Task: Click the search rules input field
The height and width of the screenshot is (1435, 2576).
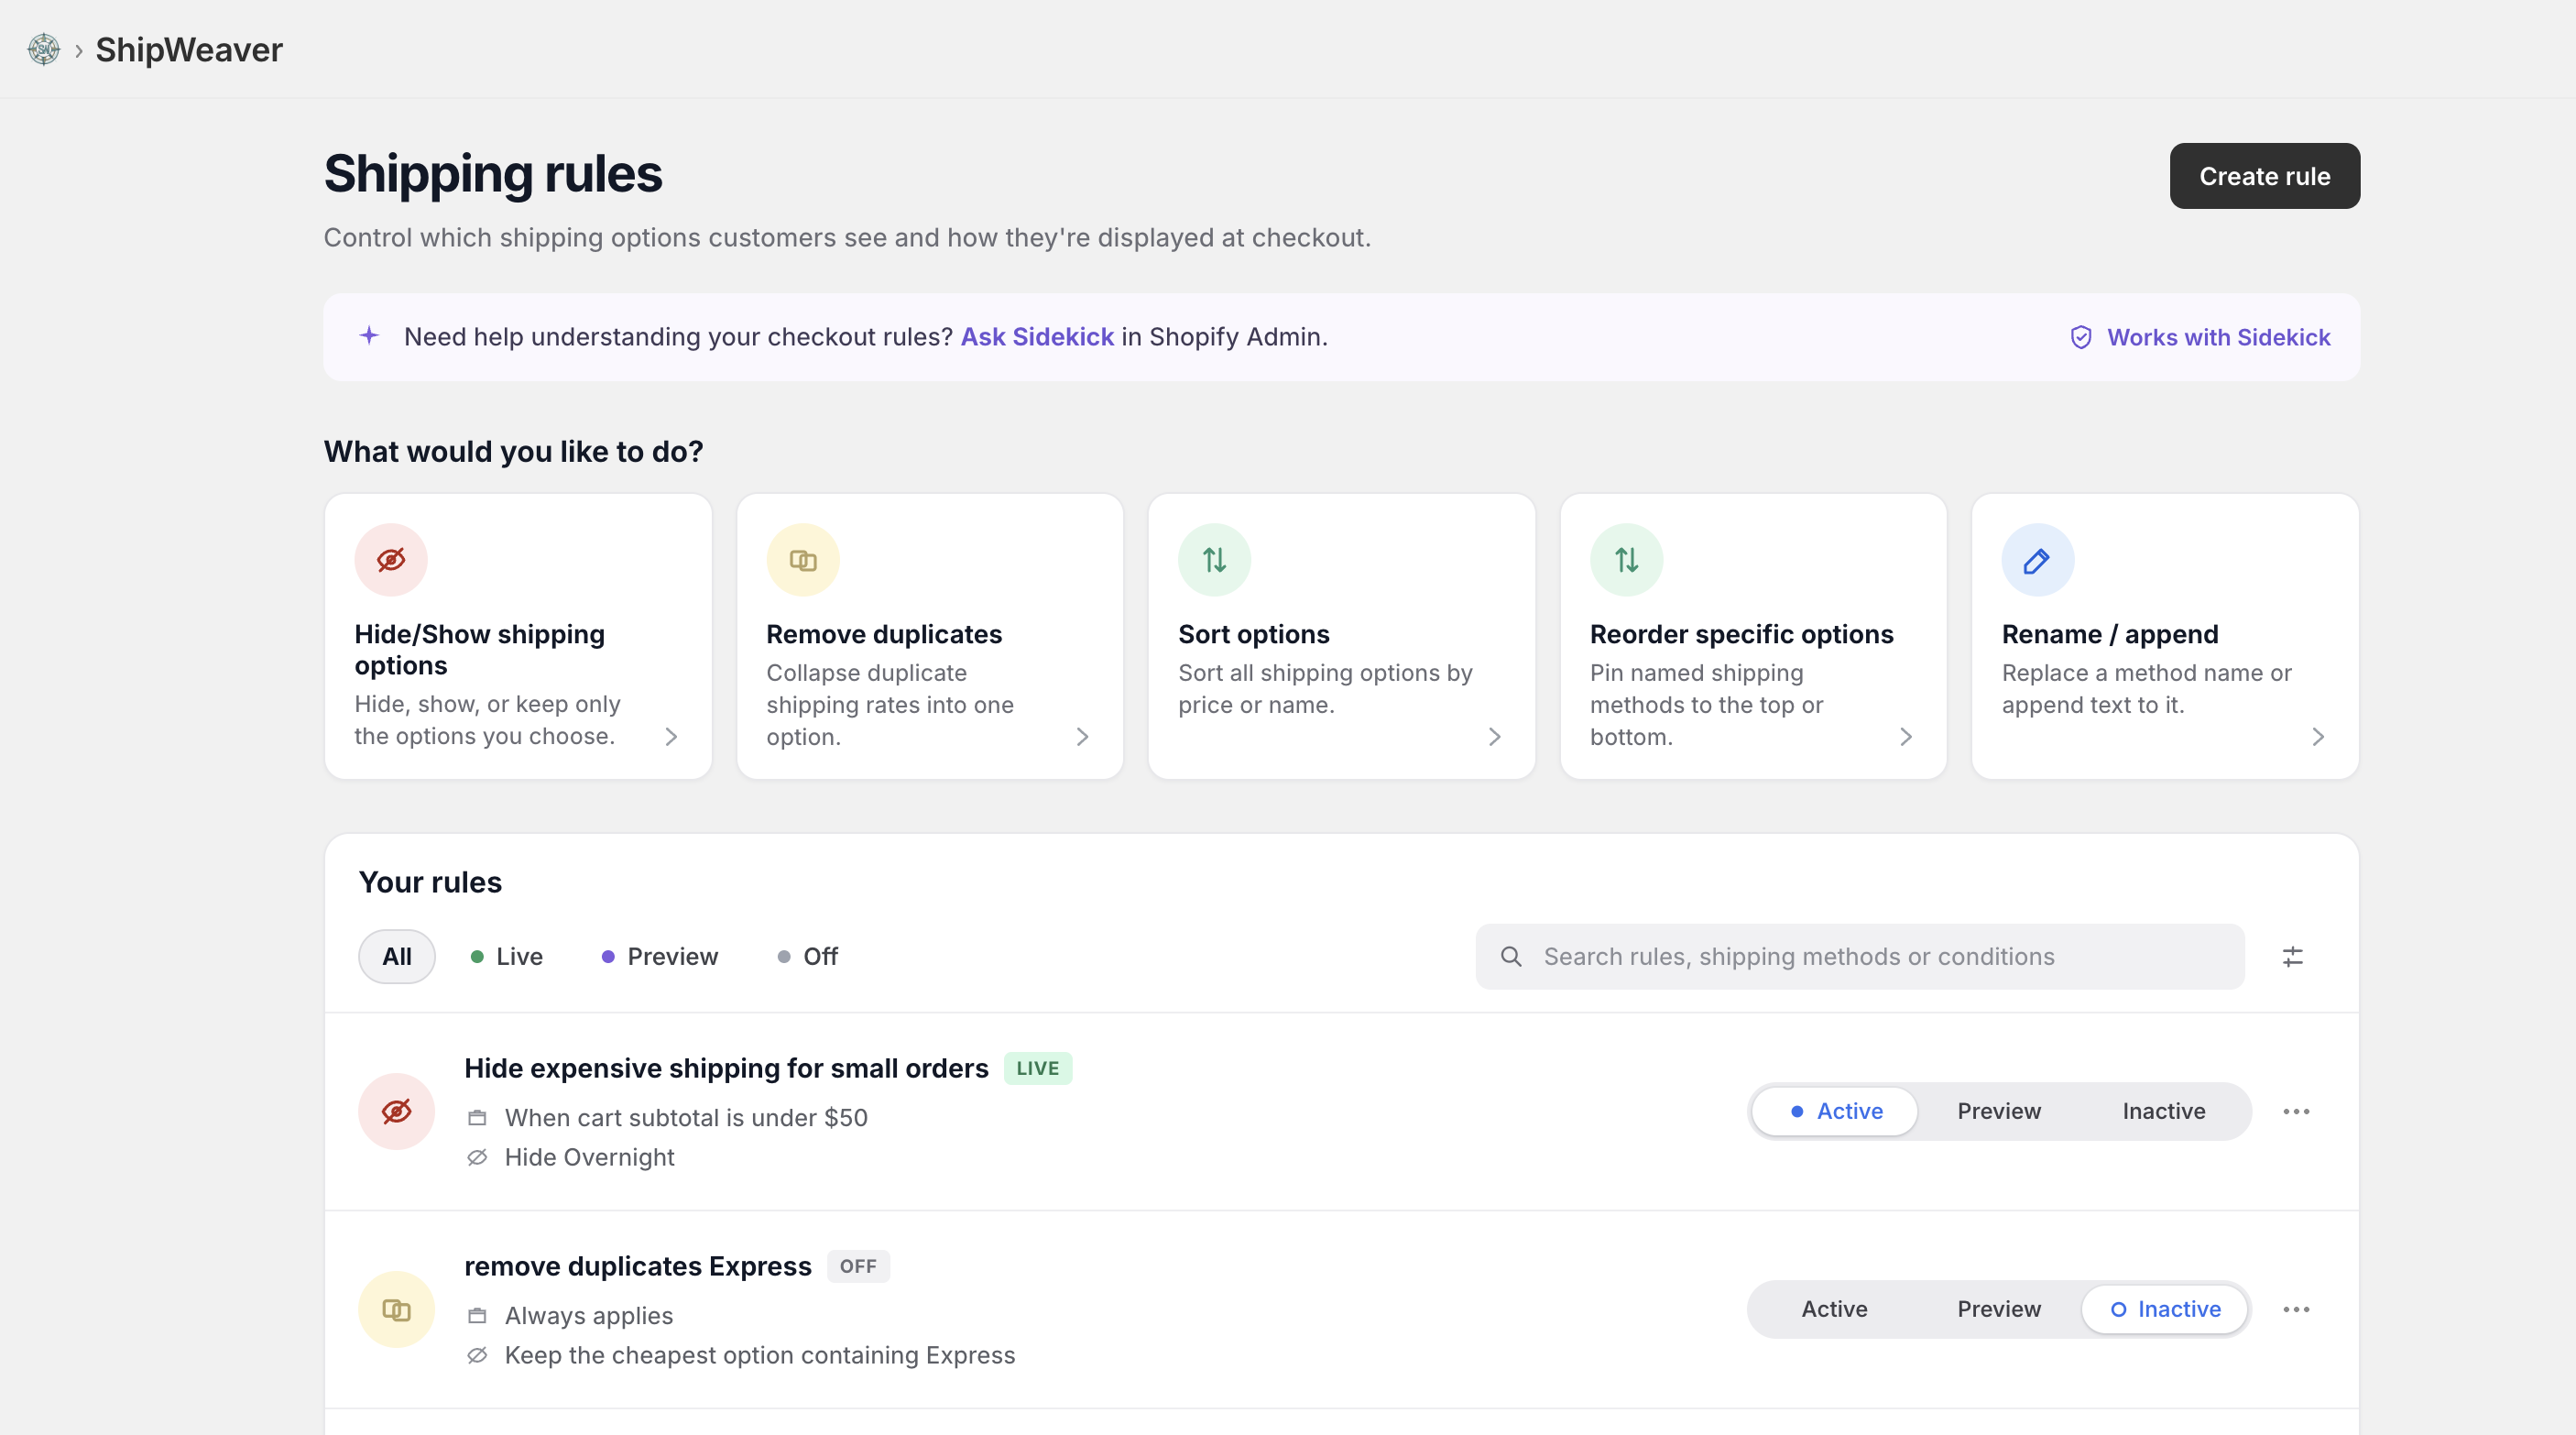Action: [x=1860, y=956]
